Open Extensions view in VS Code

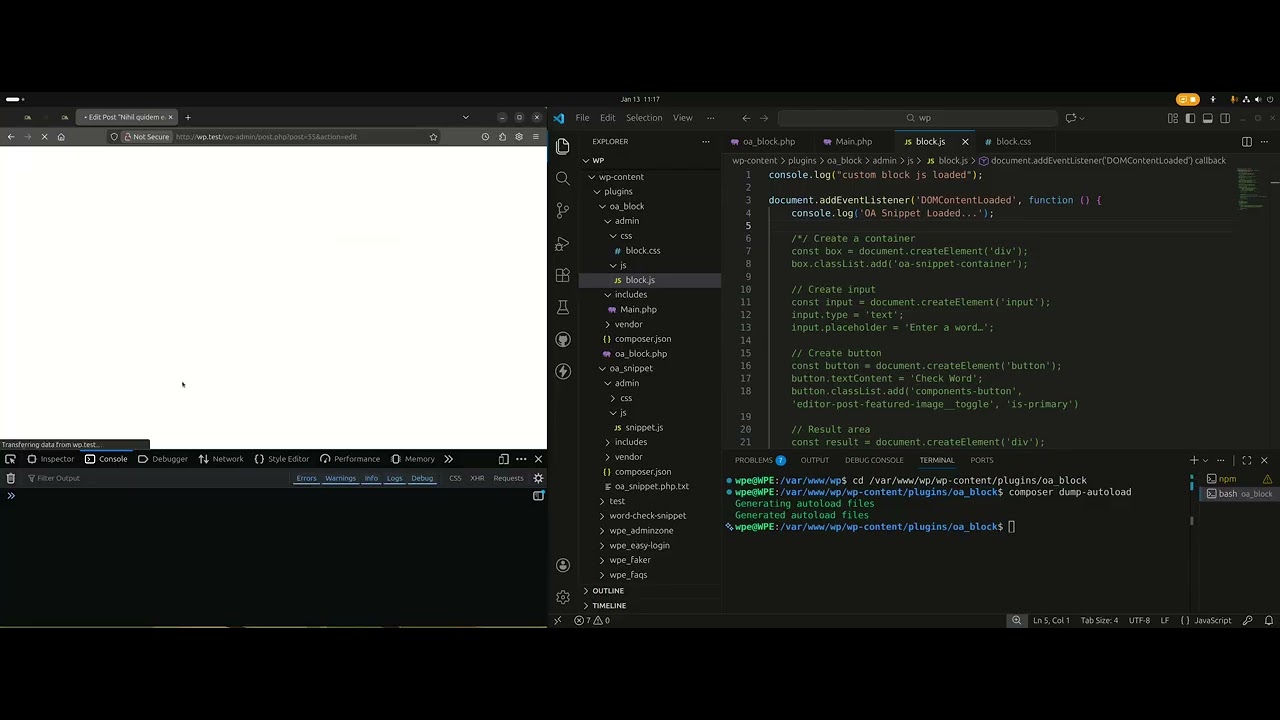tap(562, 275)
